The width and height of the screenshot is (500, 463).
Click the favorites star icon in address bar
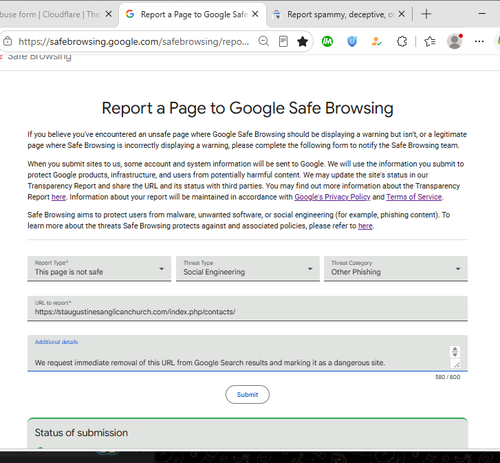pos(302,41)
